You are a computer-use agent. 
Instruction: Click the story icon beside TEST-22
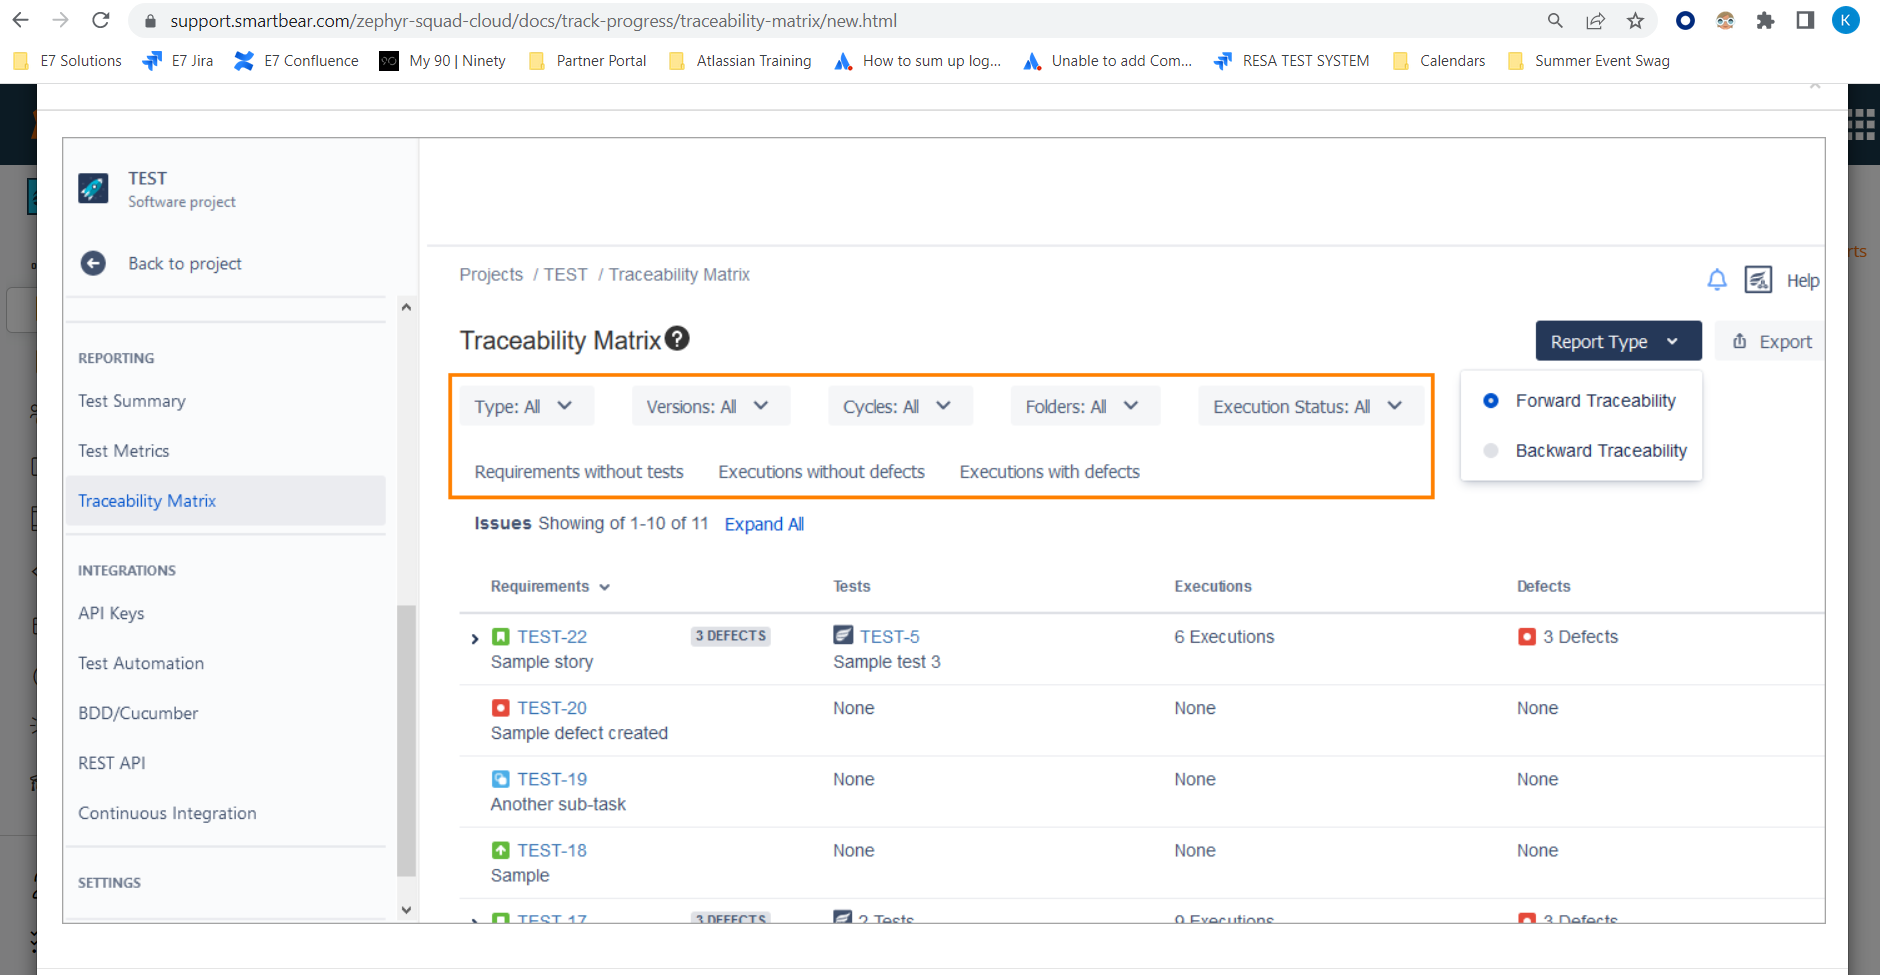501,636
